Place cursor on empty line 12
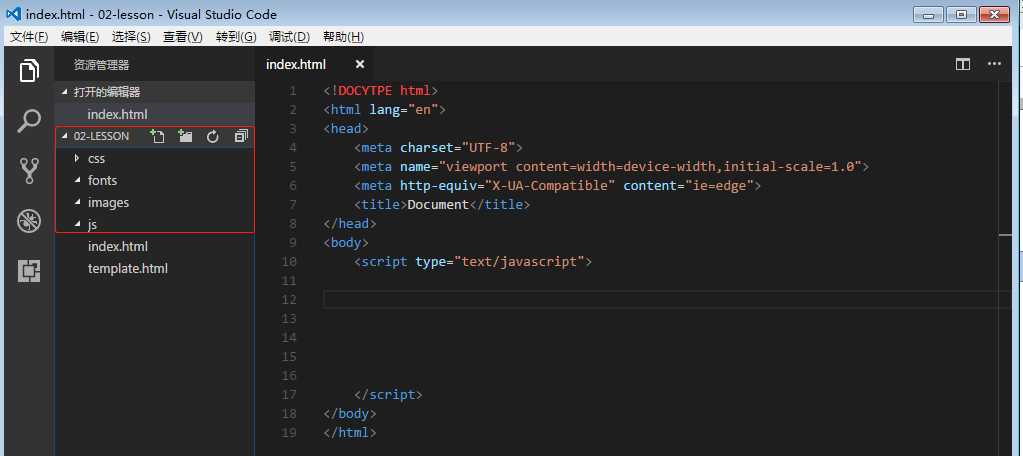The height and width of the screenshot is (456, 1023). coord(665,299)
